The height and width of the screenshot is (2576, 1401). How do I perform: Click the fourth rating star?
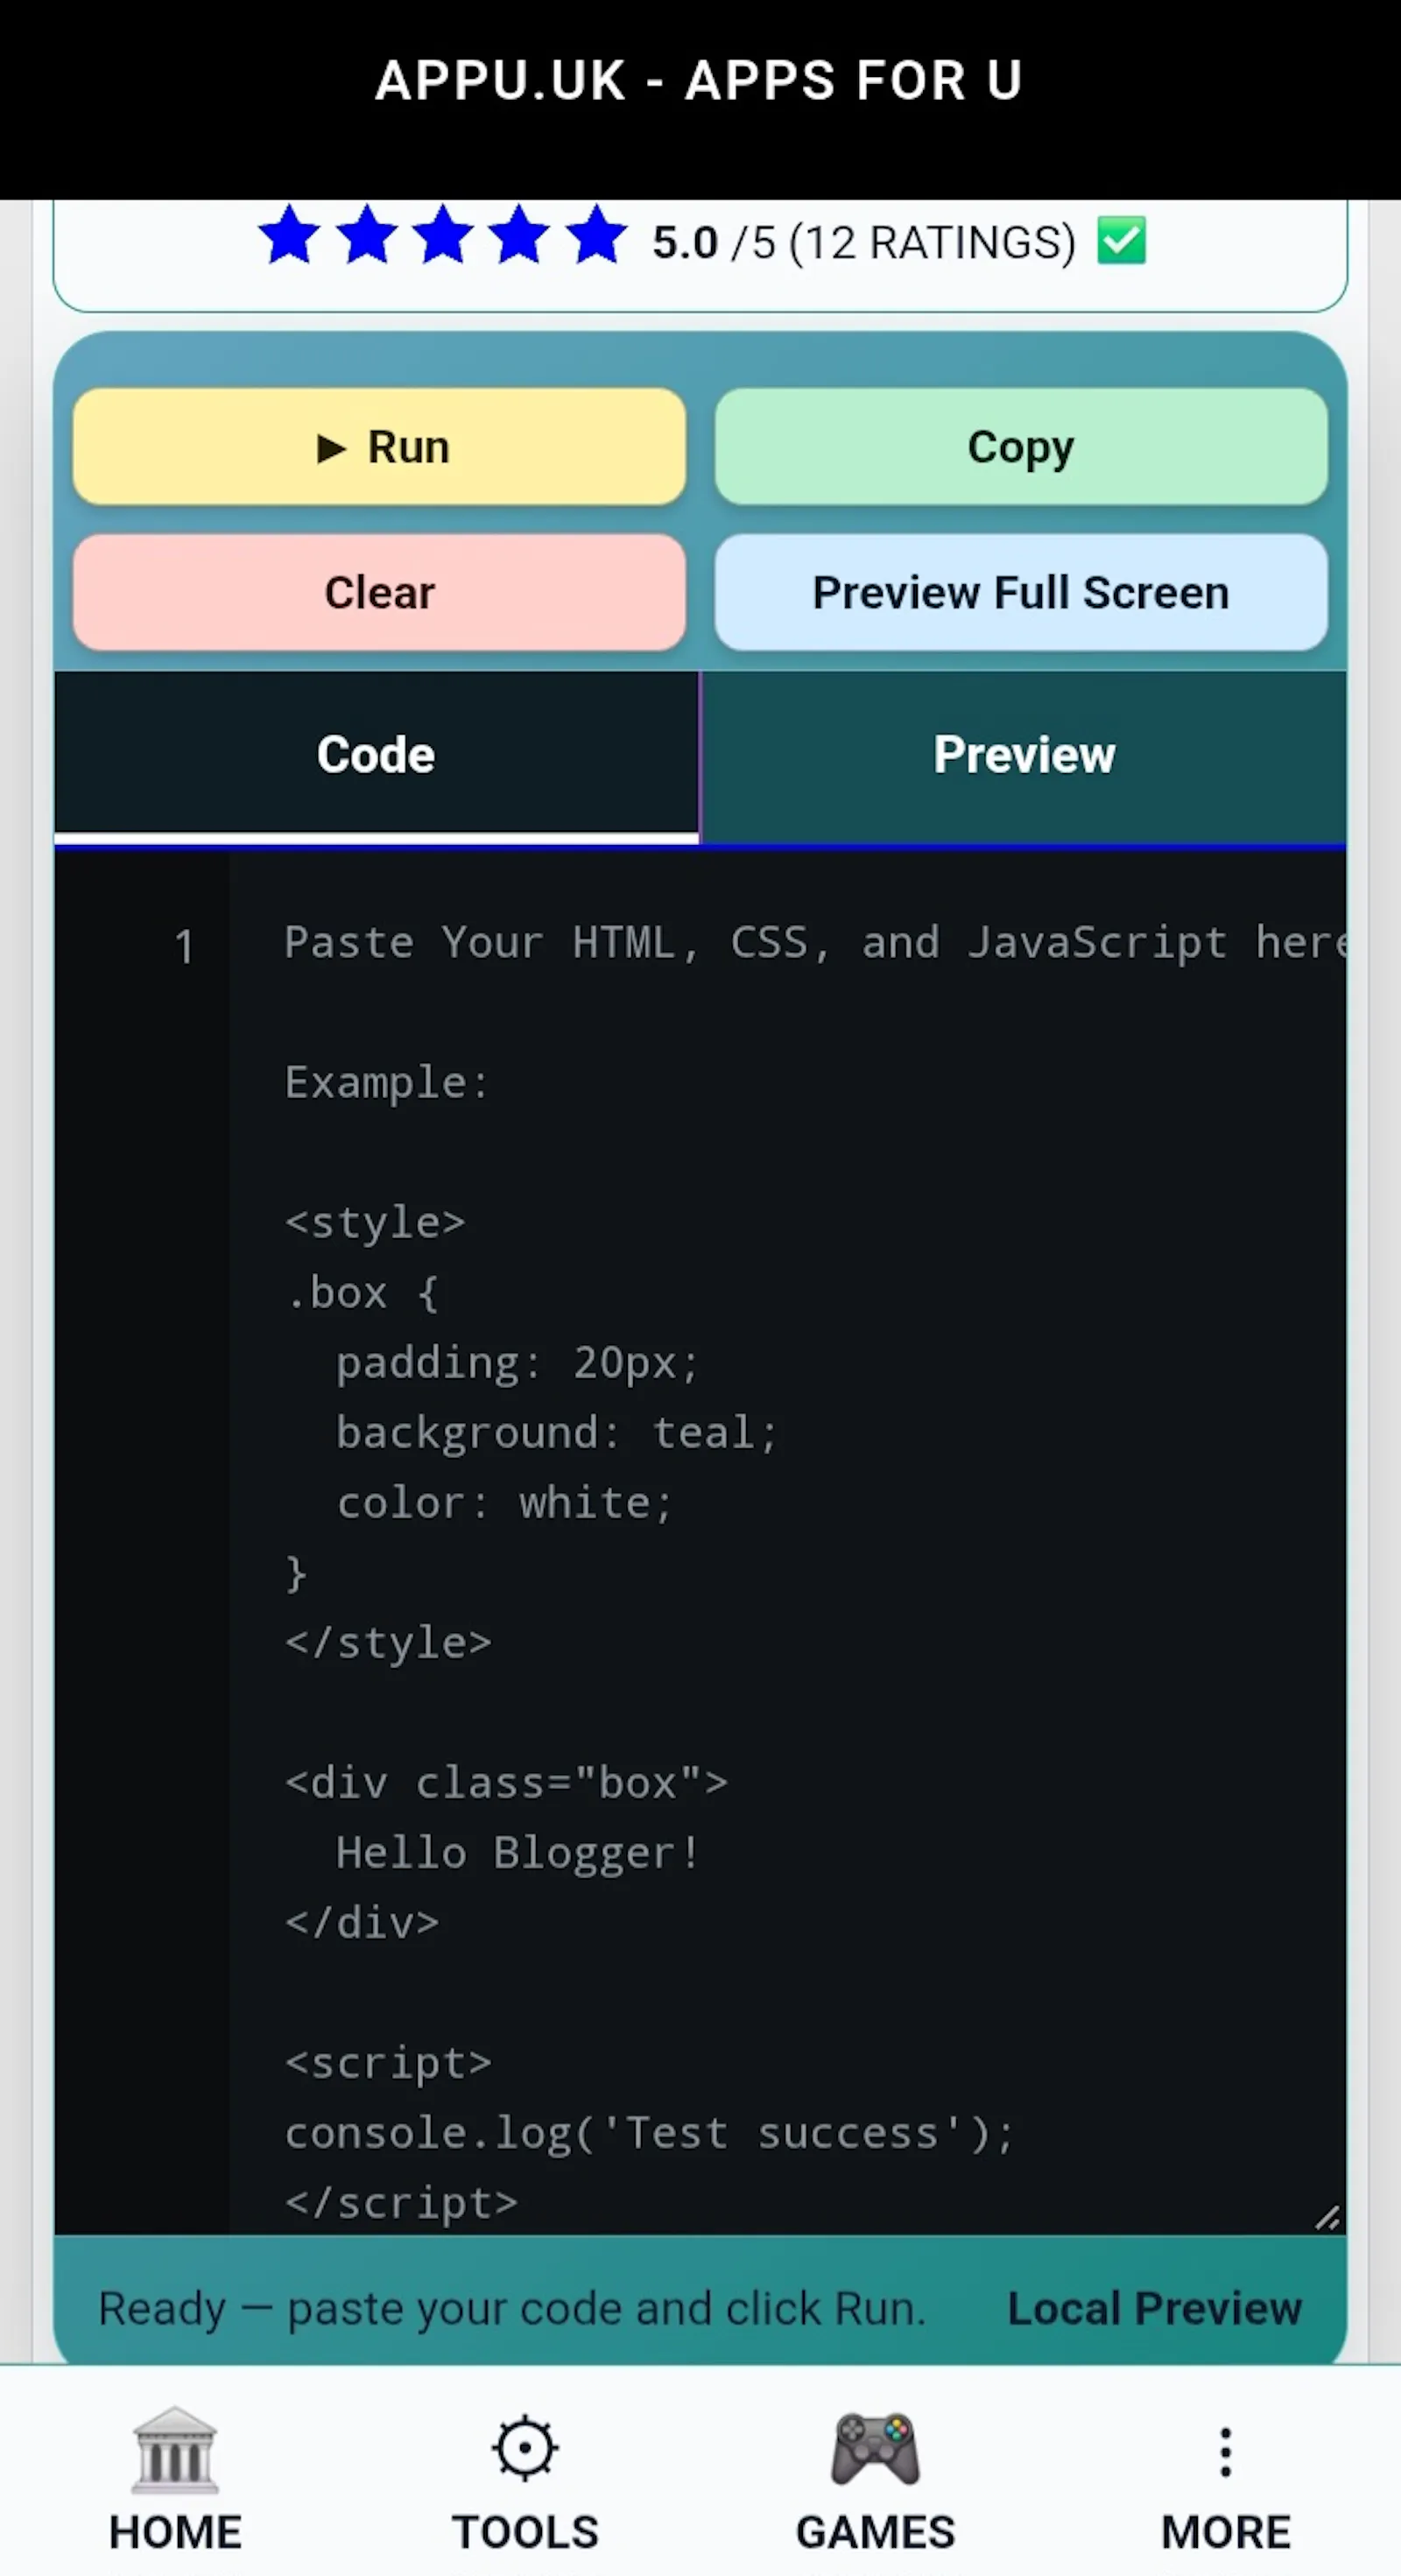click(520, 235)
